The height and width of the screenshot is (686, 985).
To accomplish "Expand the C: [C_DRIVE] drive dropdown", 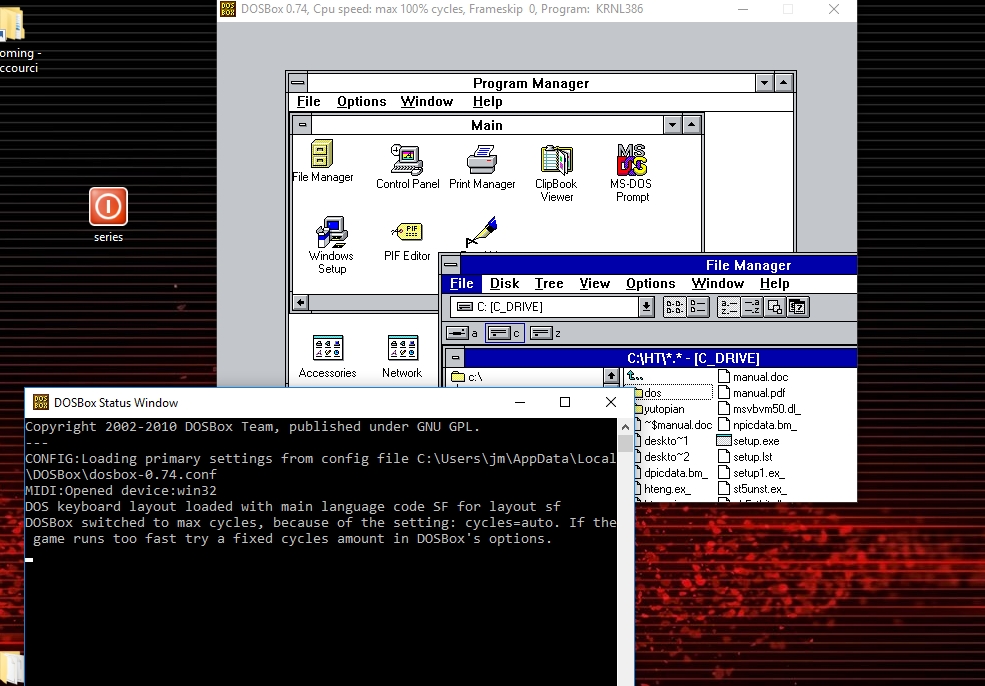I will 646,307.
